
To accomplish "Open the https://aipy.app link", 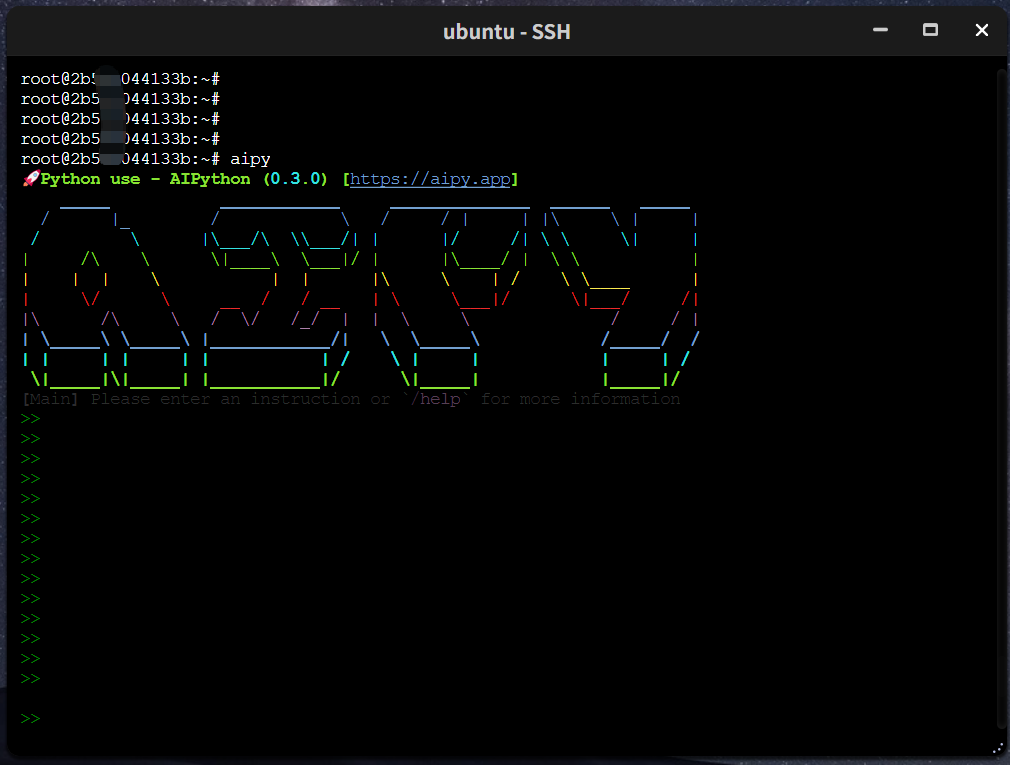I will [x=430, y=179].
